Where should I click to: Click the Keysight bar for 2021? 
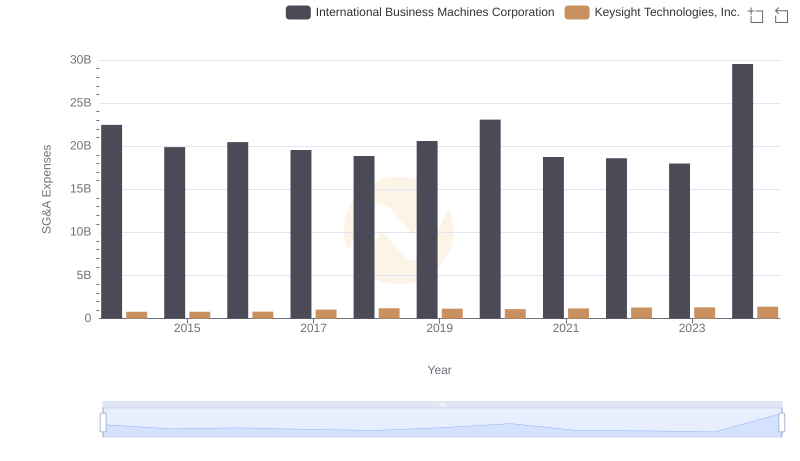[579, 314]
